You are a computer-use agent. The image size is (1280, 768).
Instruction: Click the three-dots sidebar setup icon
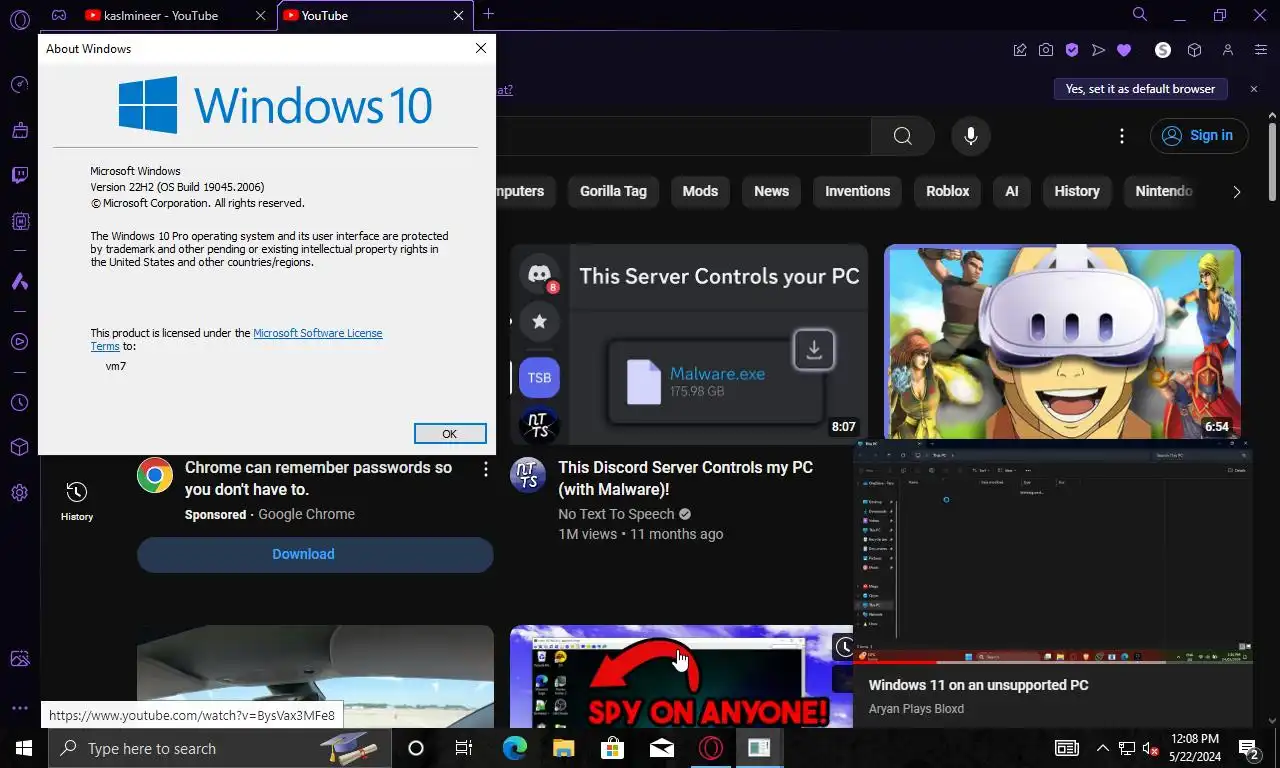(x=19, y=708)
